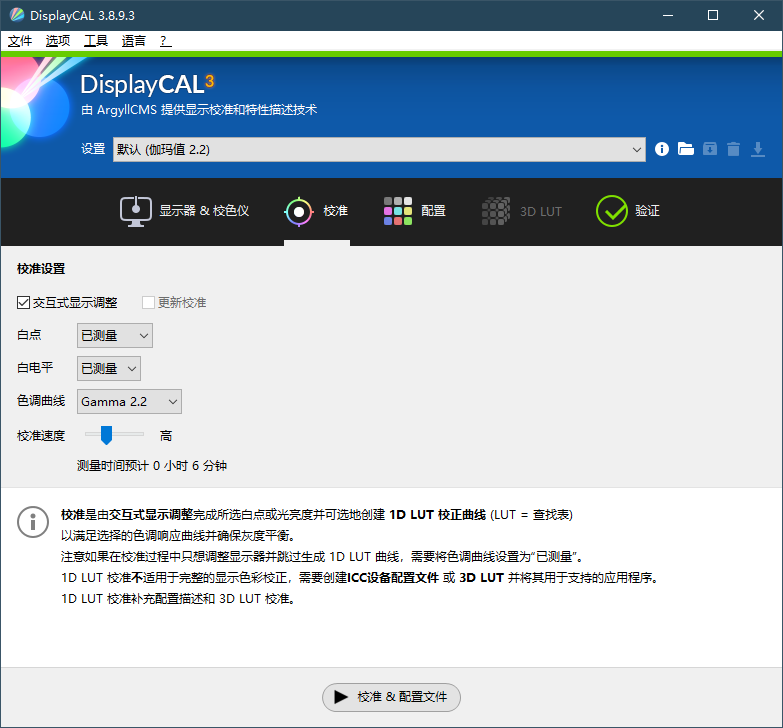
Task: Click the display monitor icon
Action: (x=135, y=211)
